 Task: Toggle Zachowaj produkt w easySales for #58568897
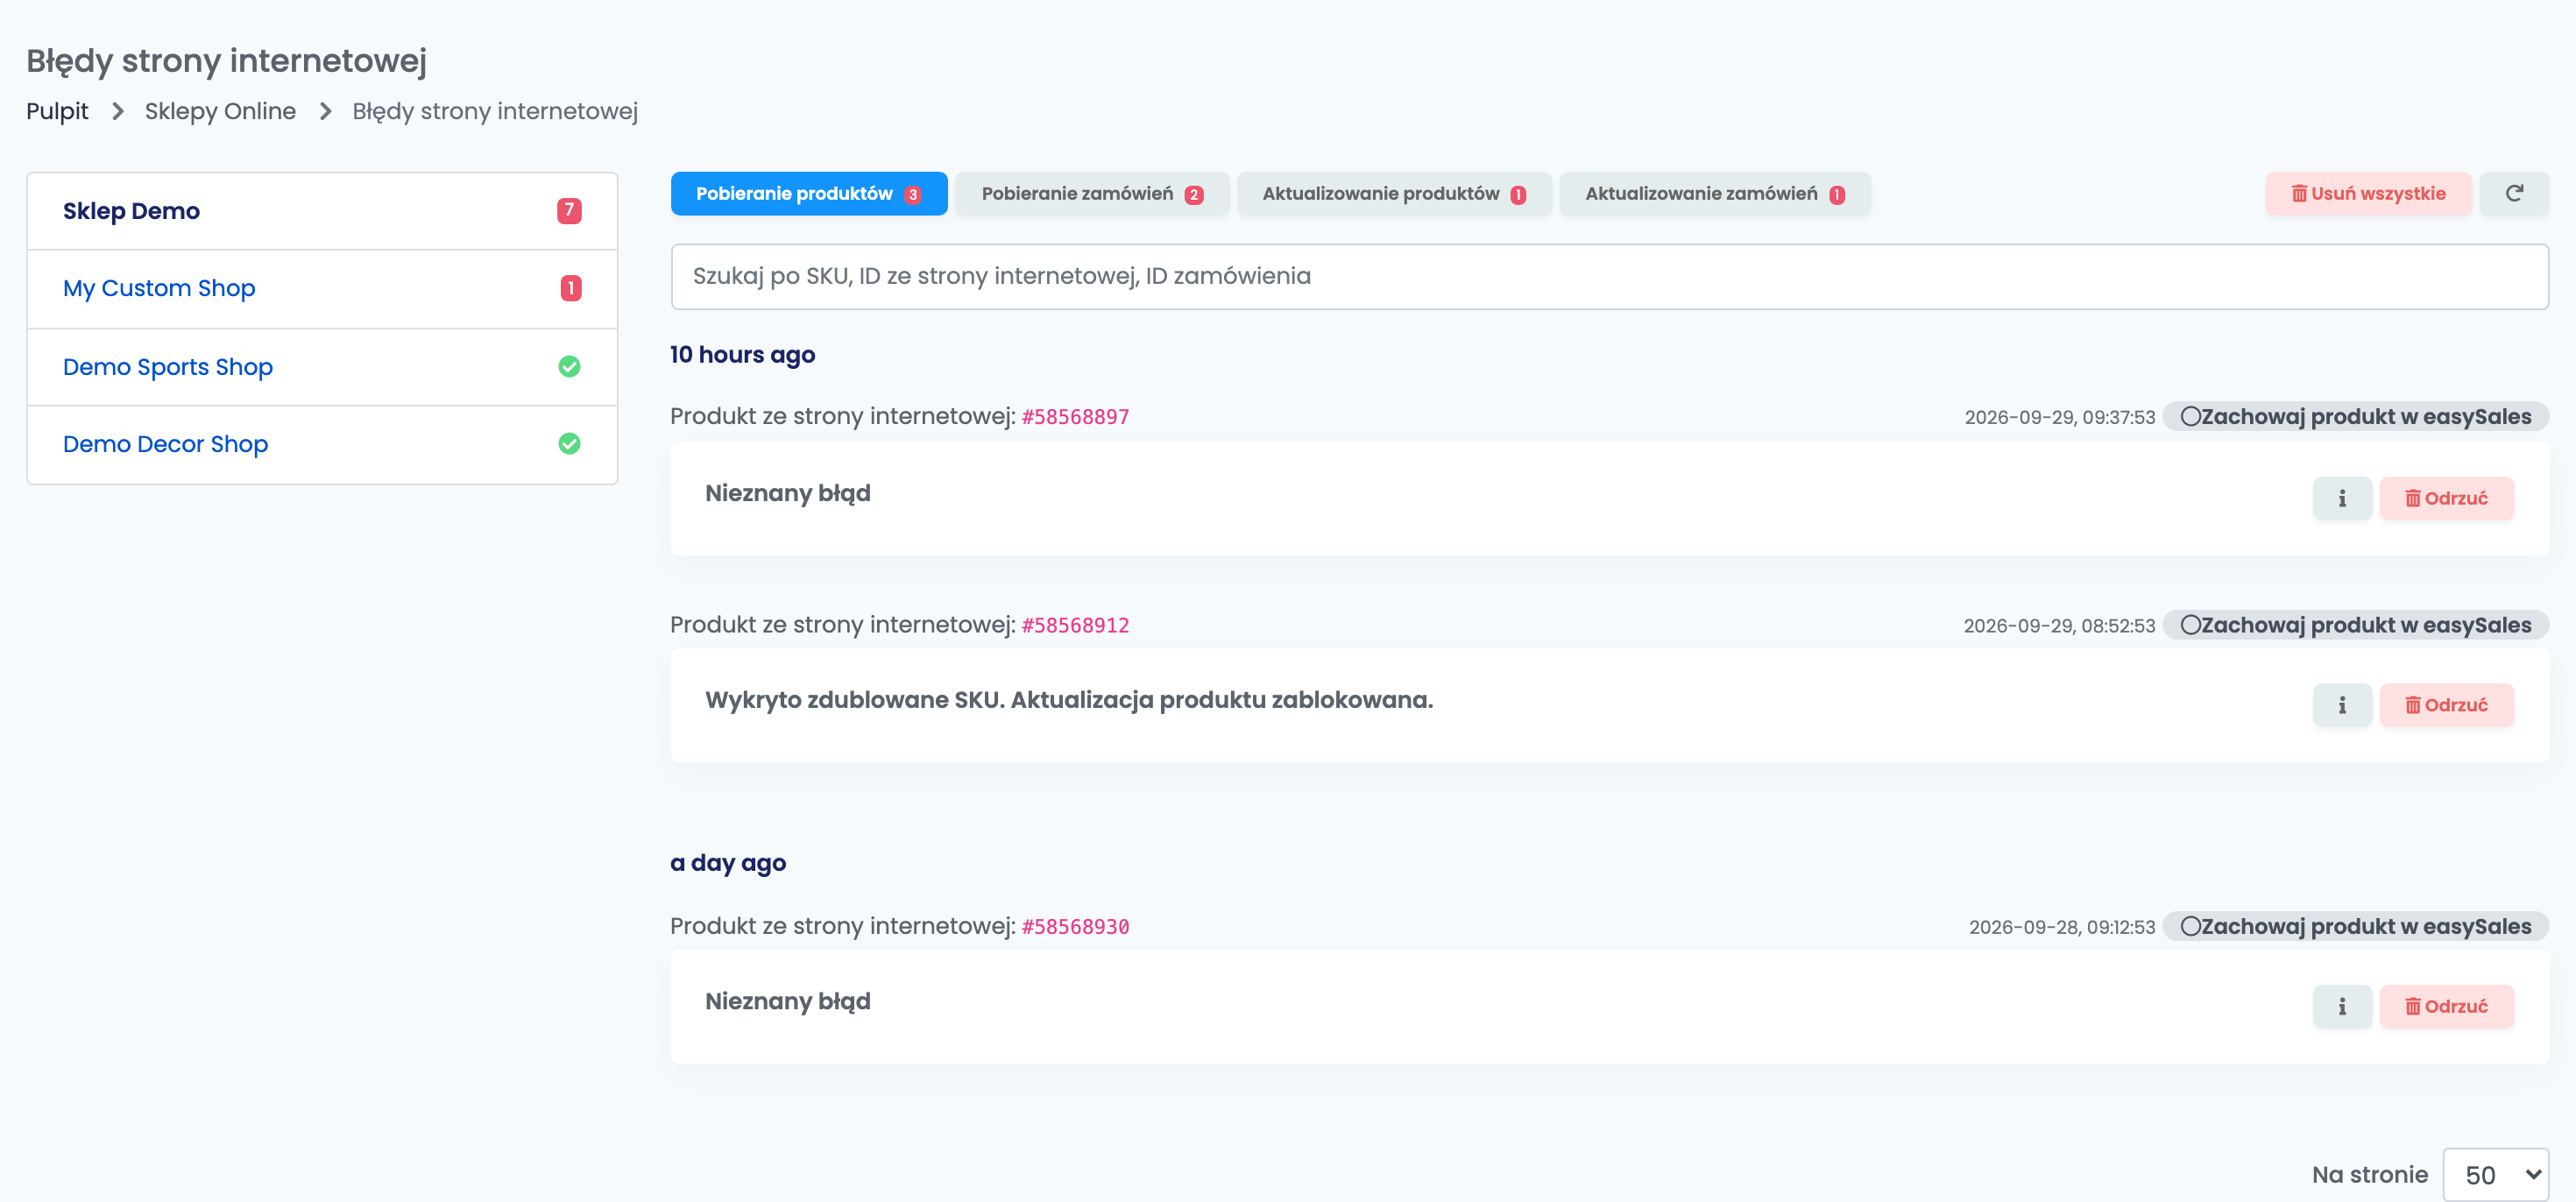pyautogui.click(x=2355, y=417)
